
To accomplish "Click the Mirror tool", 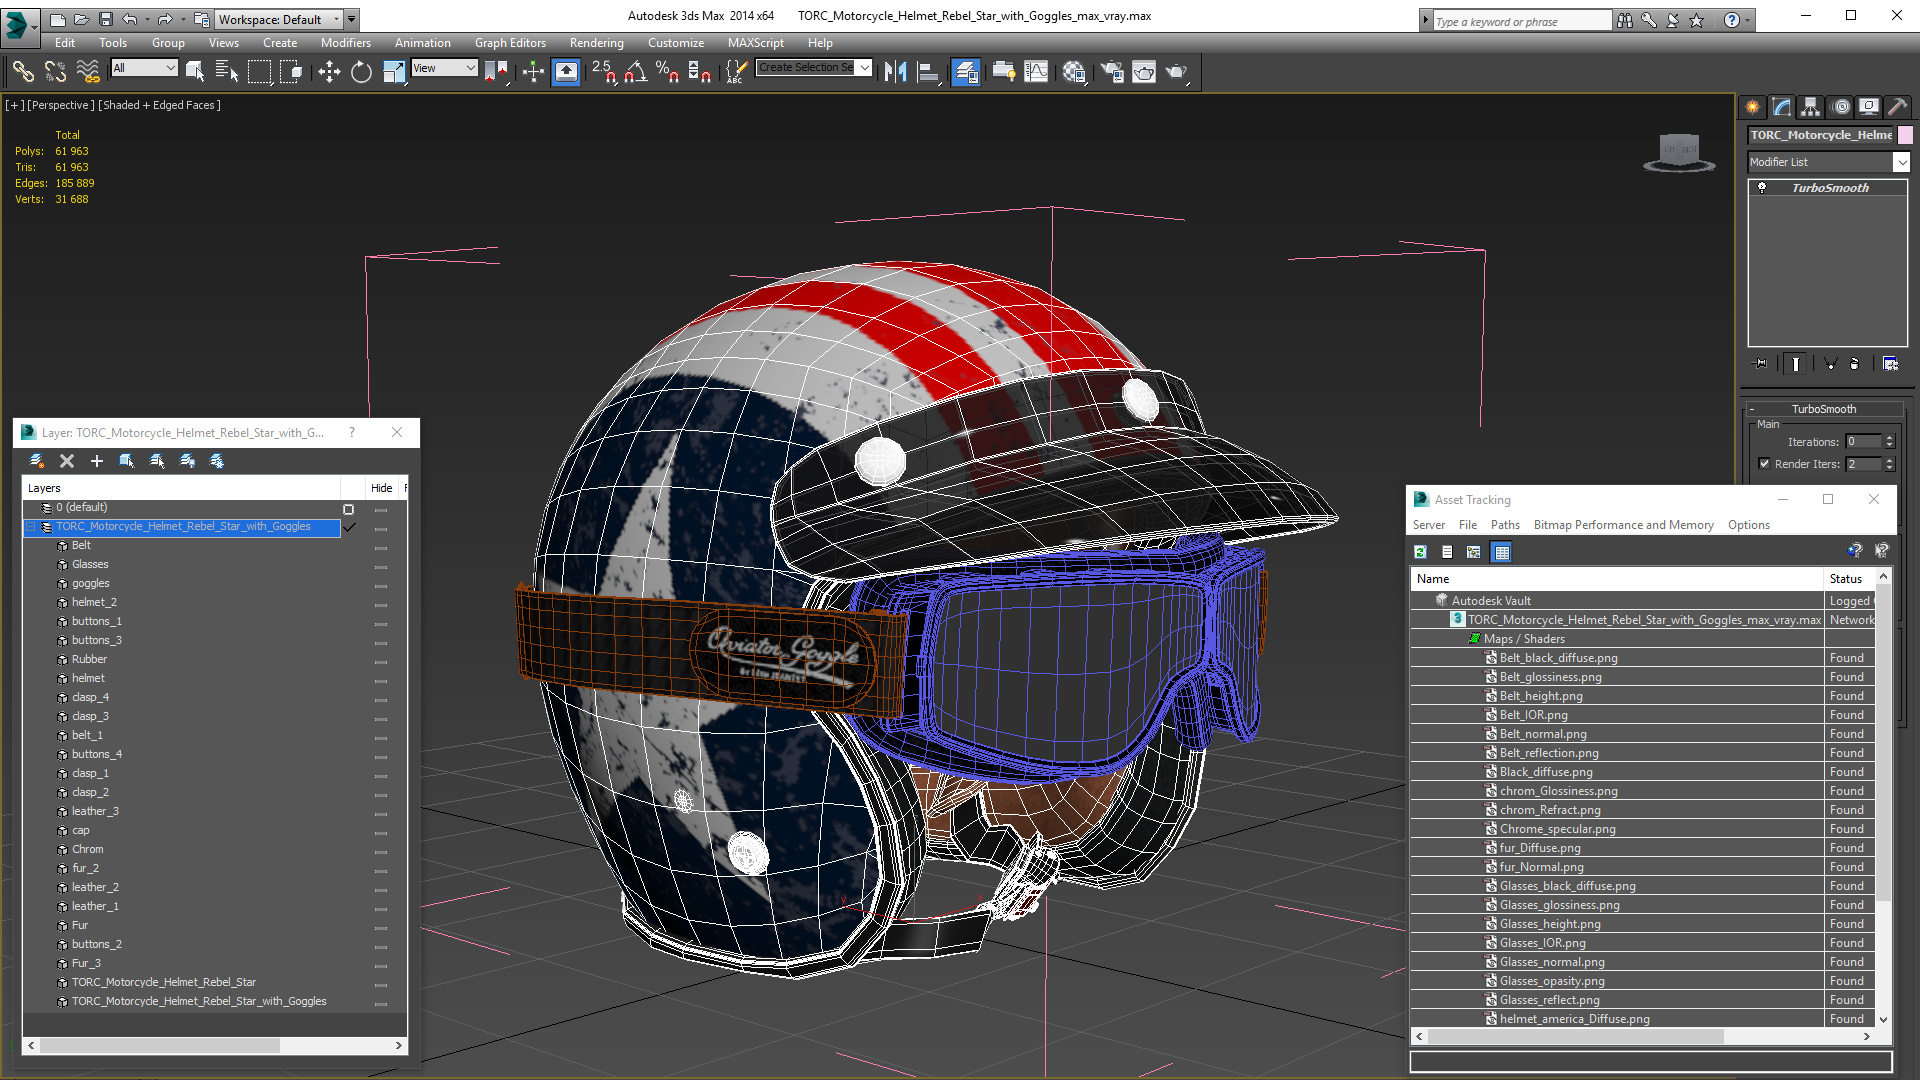I will (x=895, y=71).
